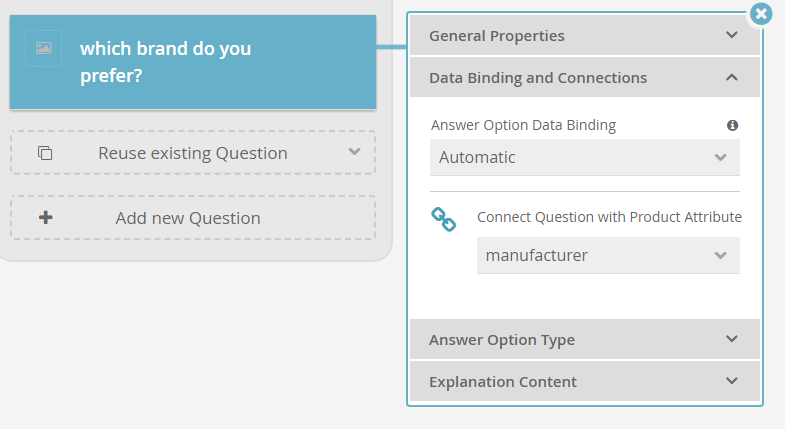Expand the Explanation Content section
The width and height of the screenshot is (785, 429).
click(584, 381)
